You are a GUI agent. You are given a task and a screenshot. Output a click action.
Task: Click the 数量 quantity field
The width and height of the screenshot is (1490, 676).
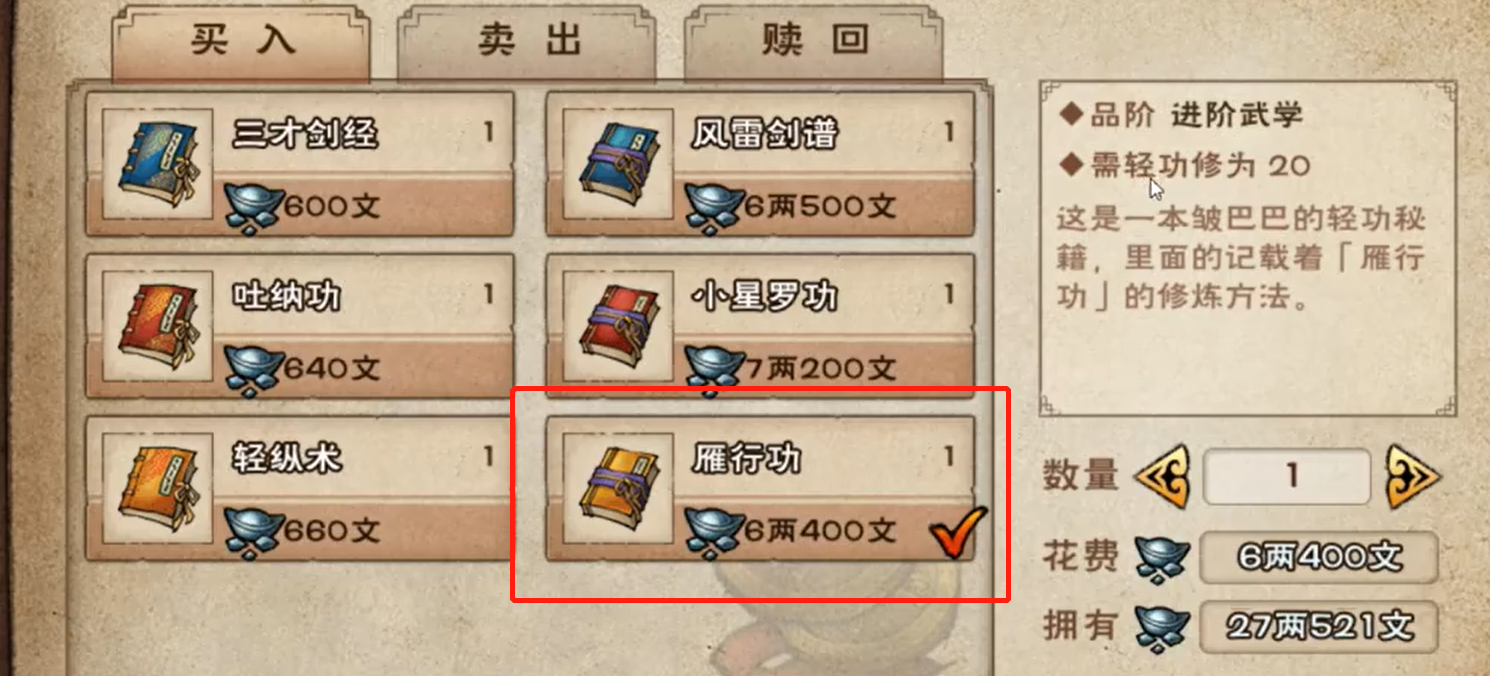(x=1286, y=476)
